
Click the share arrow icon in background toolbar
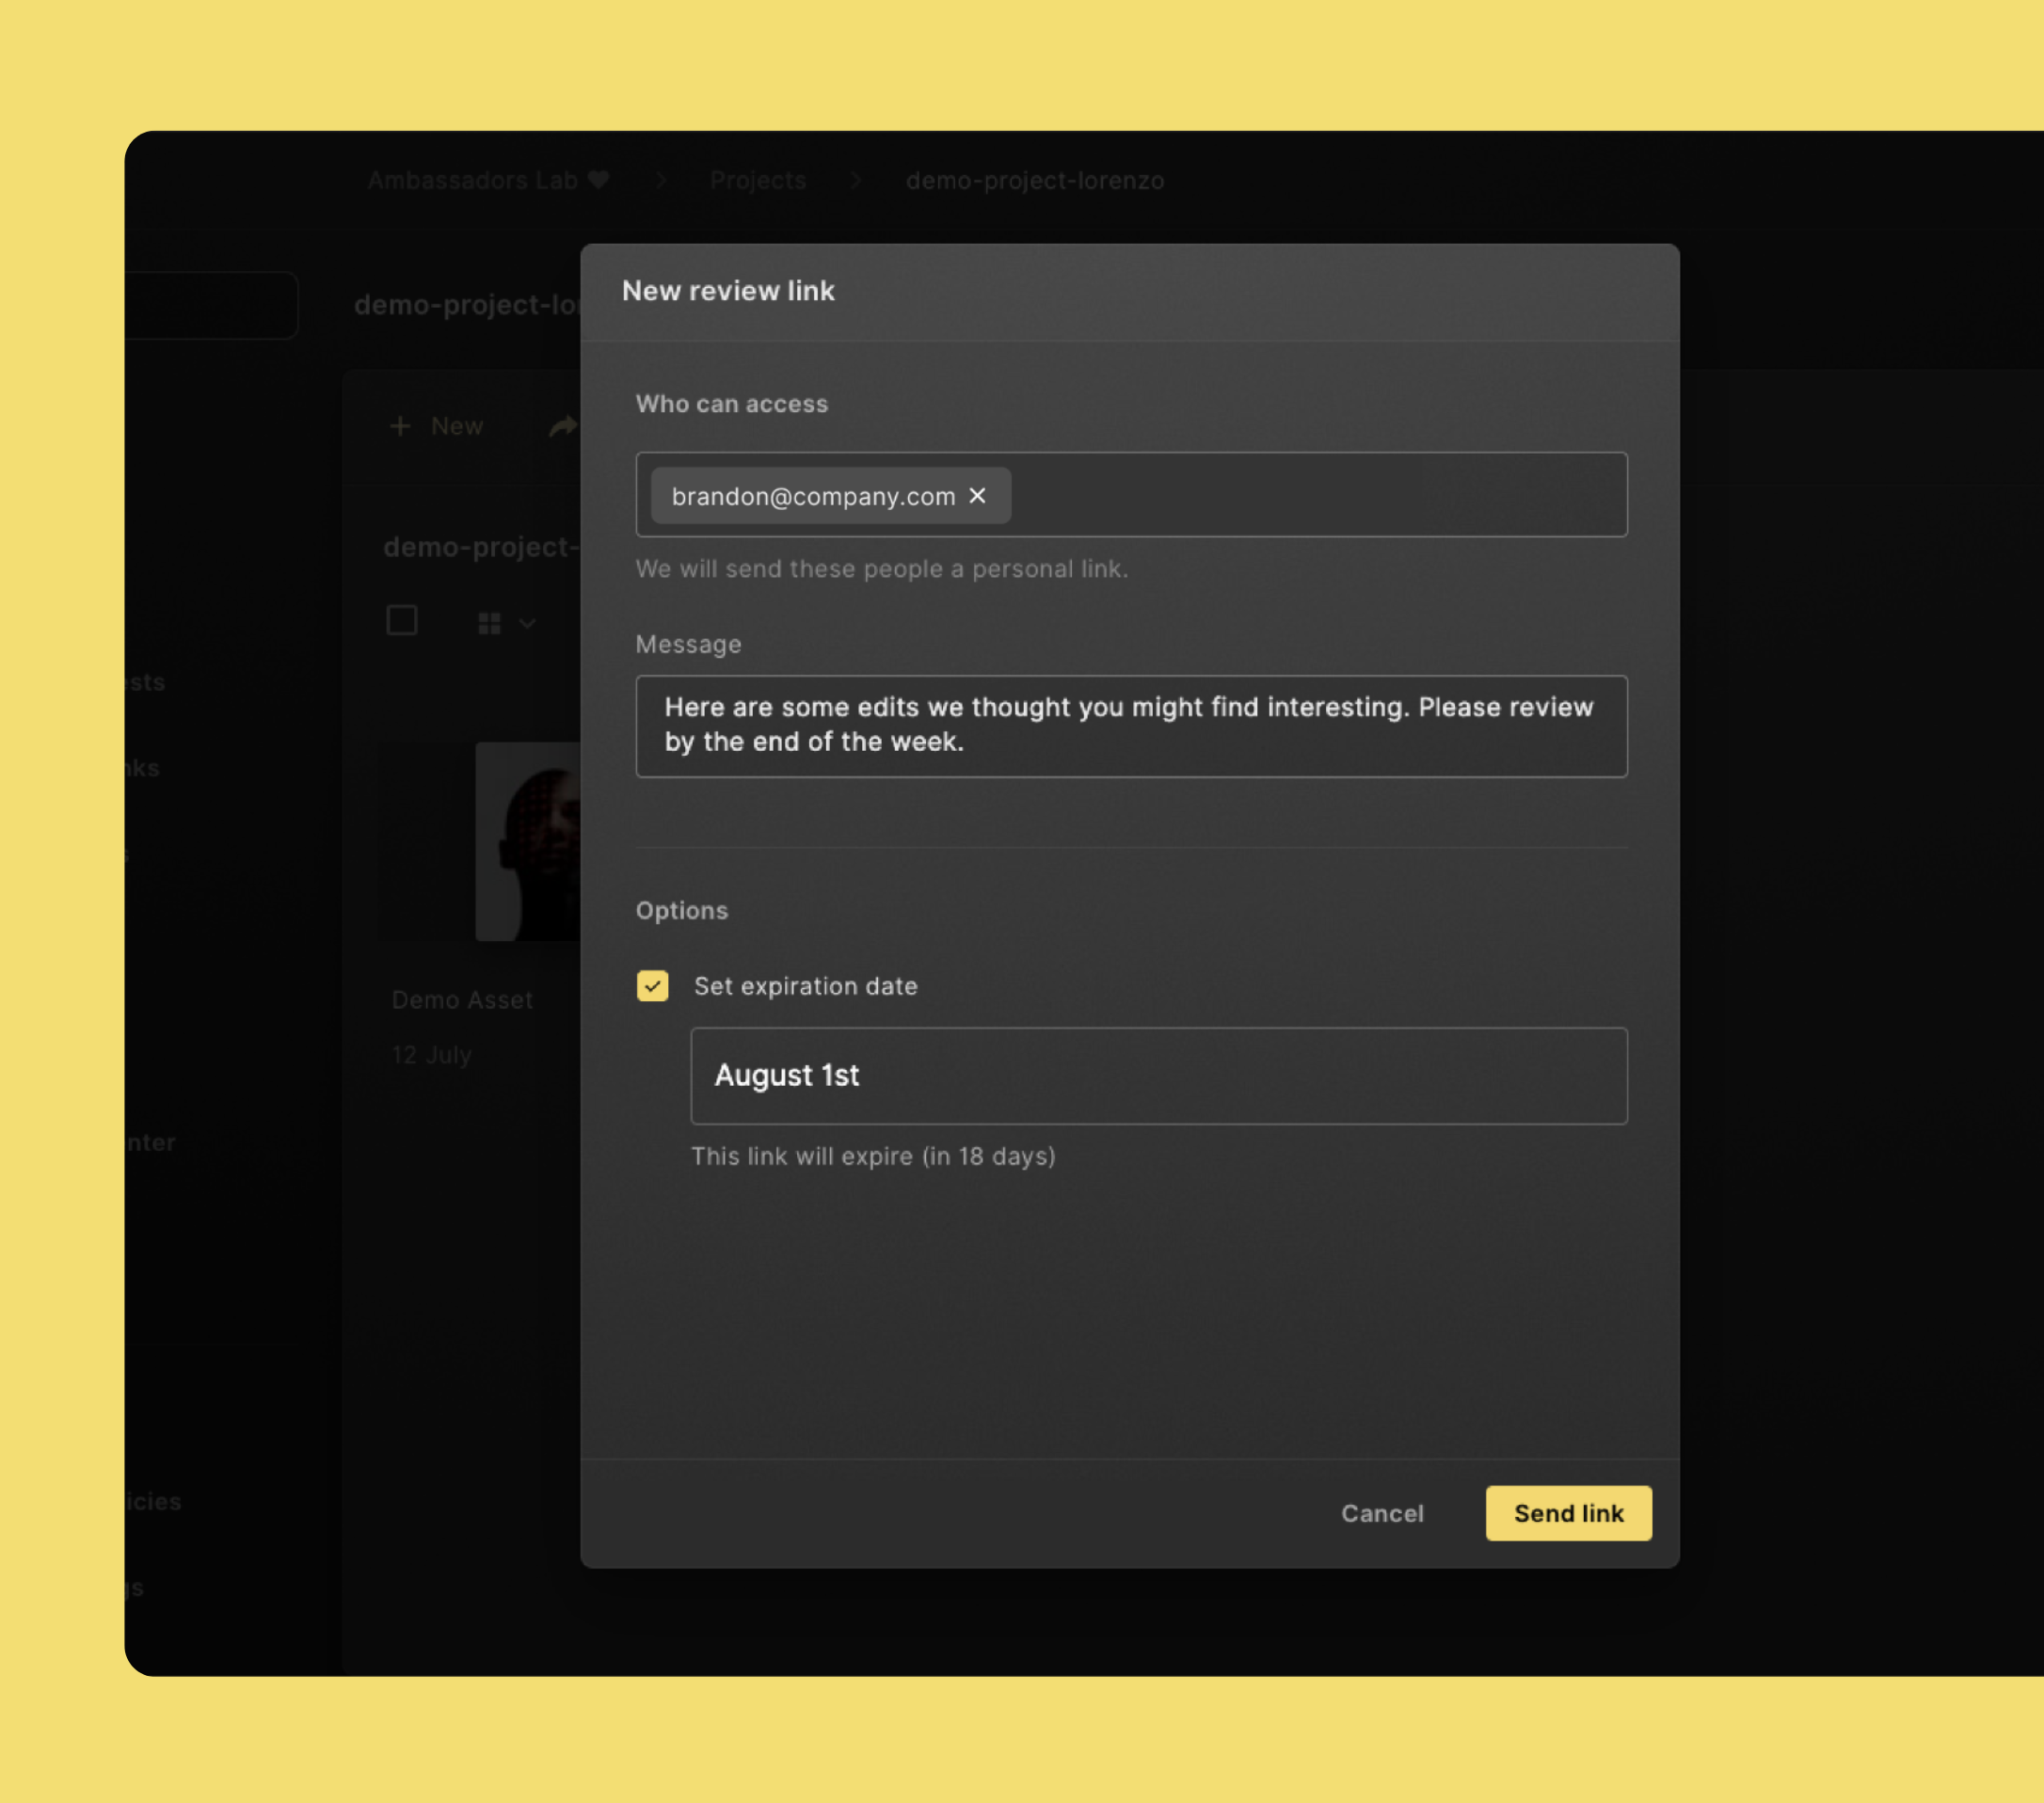[563, 426]
